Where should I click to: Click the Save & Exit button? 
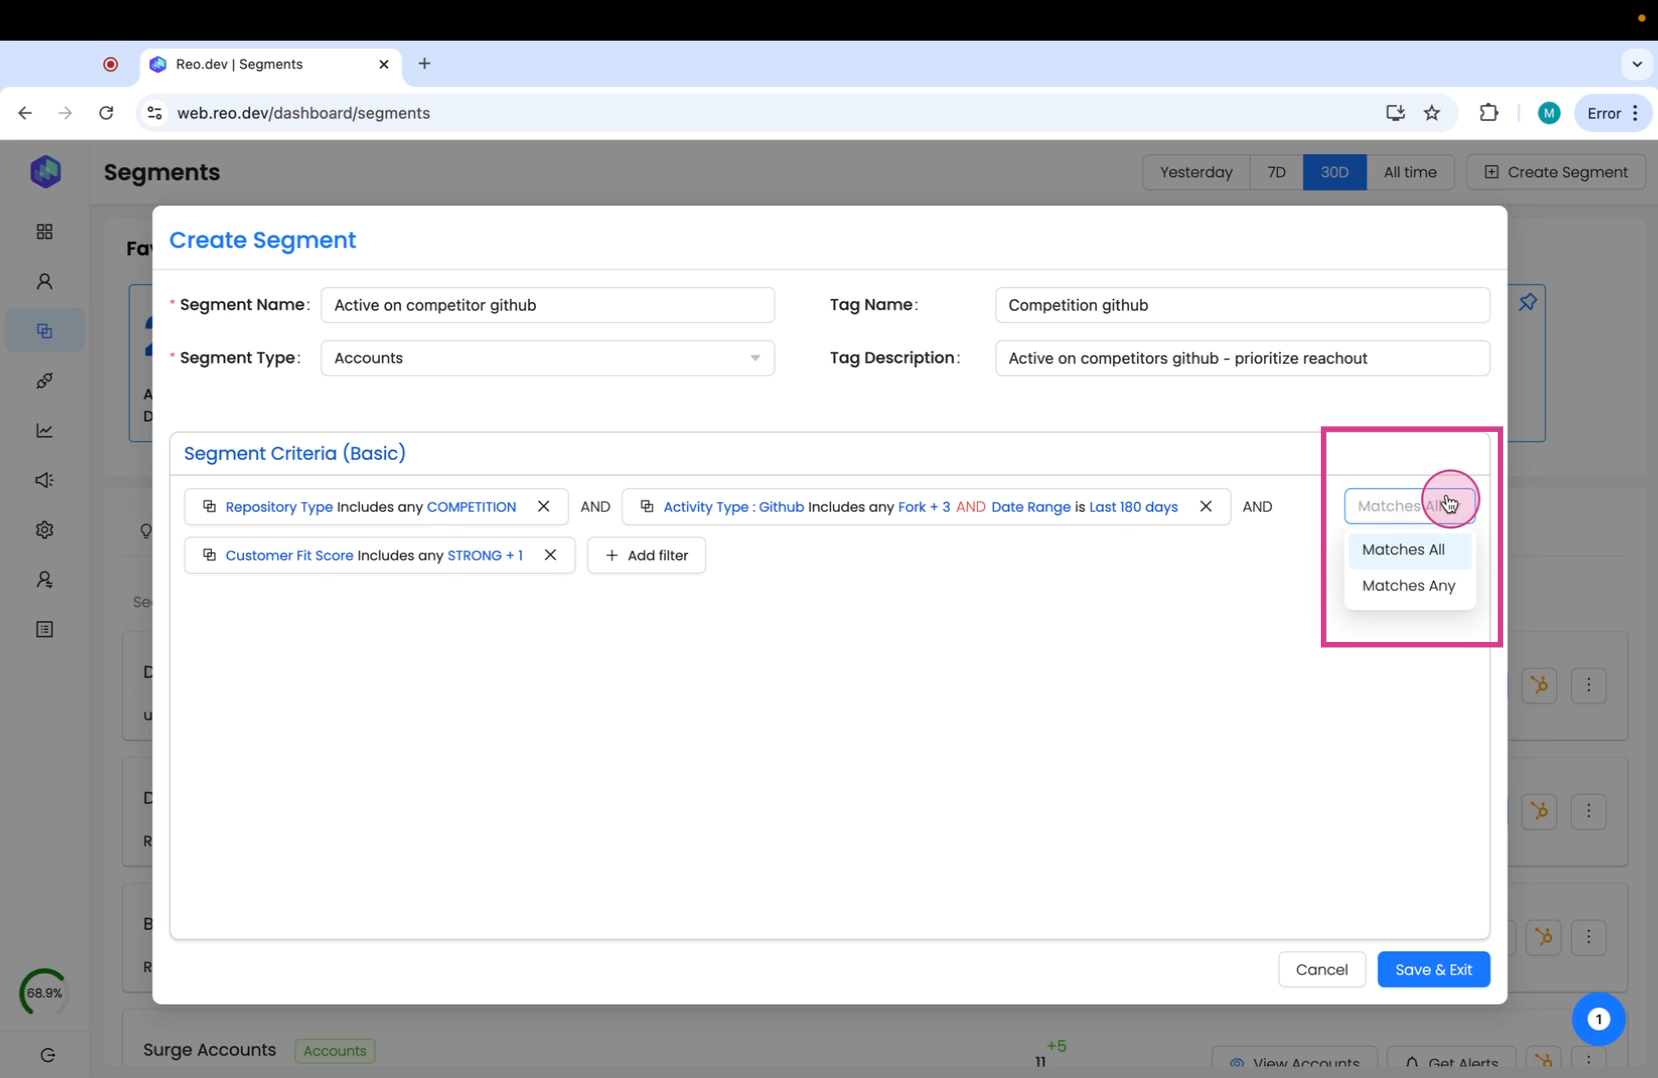click(x=1432, y=970)
